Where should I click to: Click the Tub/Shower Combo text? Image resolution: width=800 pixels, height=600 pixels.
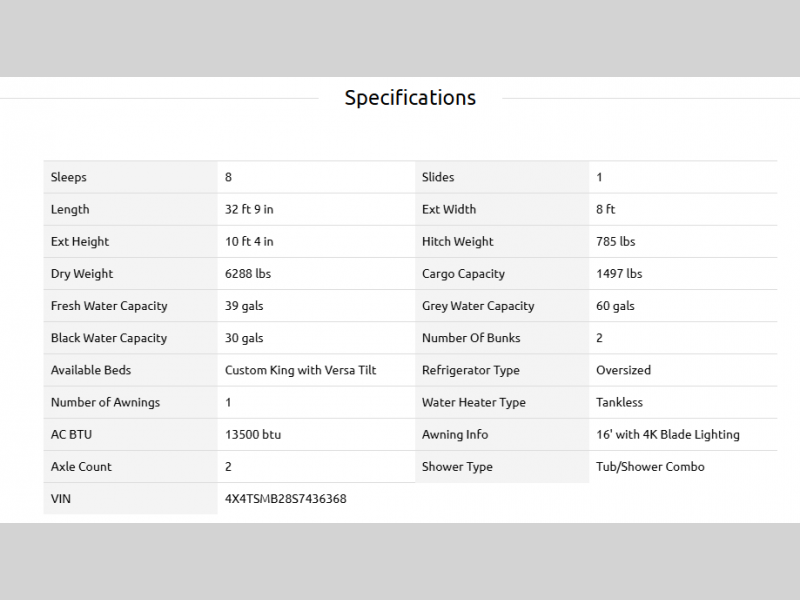(650, 467)
